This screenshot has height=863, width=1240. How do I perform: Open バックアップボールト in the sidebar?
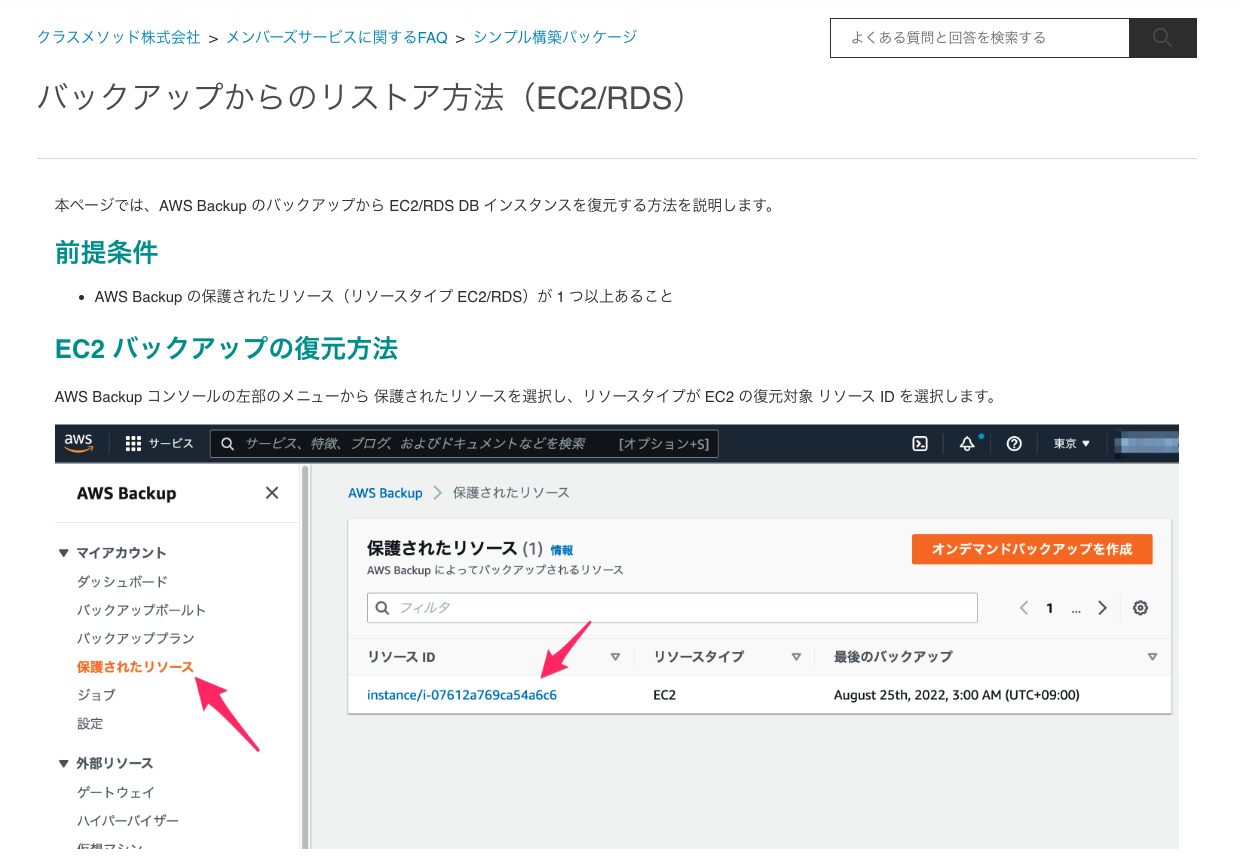tap(141, 610)
